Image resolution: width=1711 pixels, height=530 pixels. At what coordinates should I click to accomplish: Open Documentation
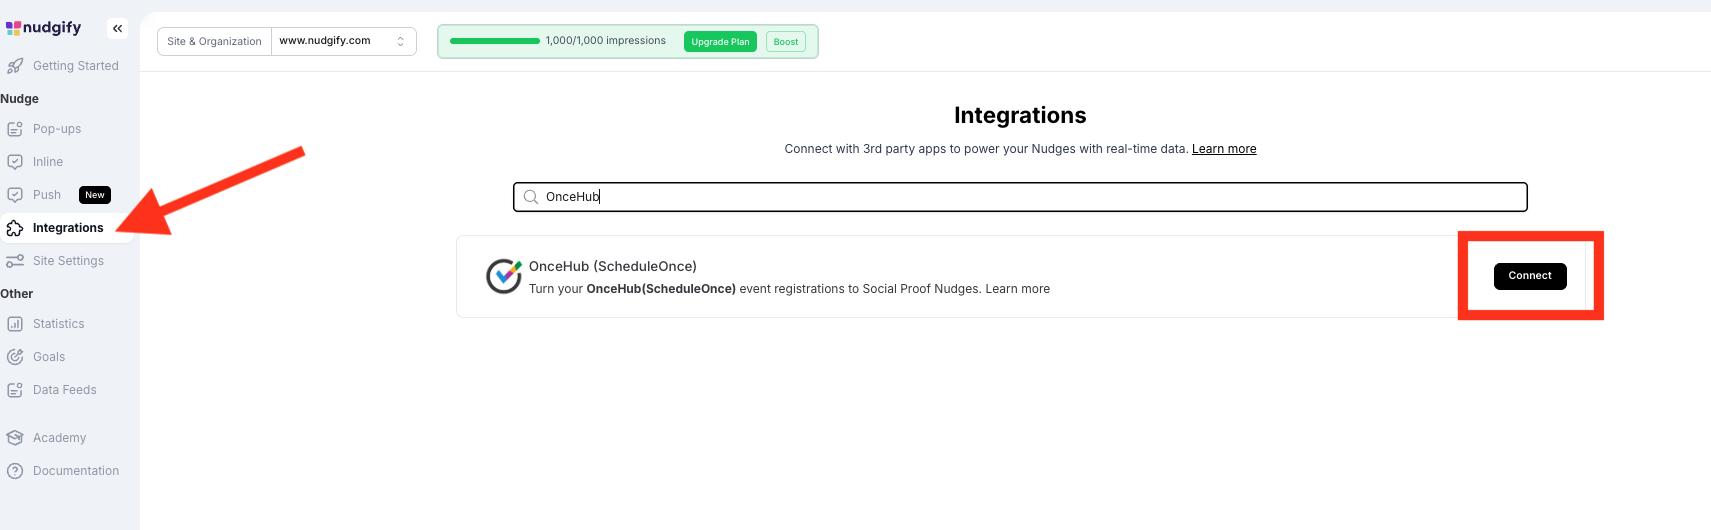(76, 471)
